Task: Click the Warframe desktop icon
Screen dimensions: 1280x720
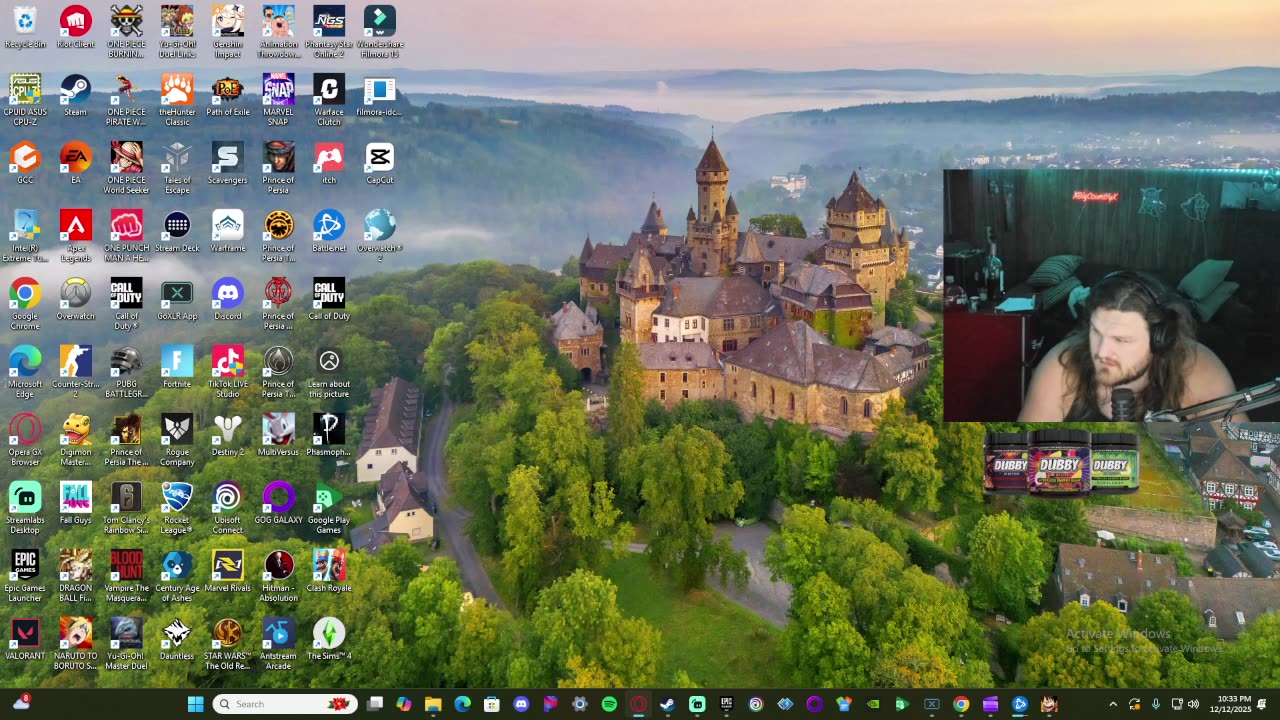Action: click(x=227, y=232)
